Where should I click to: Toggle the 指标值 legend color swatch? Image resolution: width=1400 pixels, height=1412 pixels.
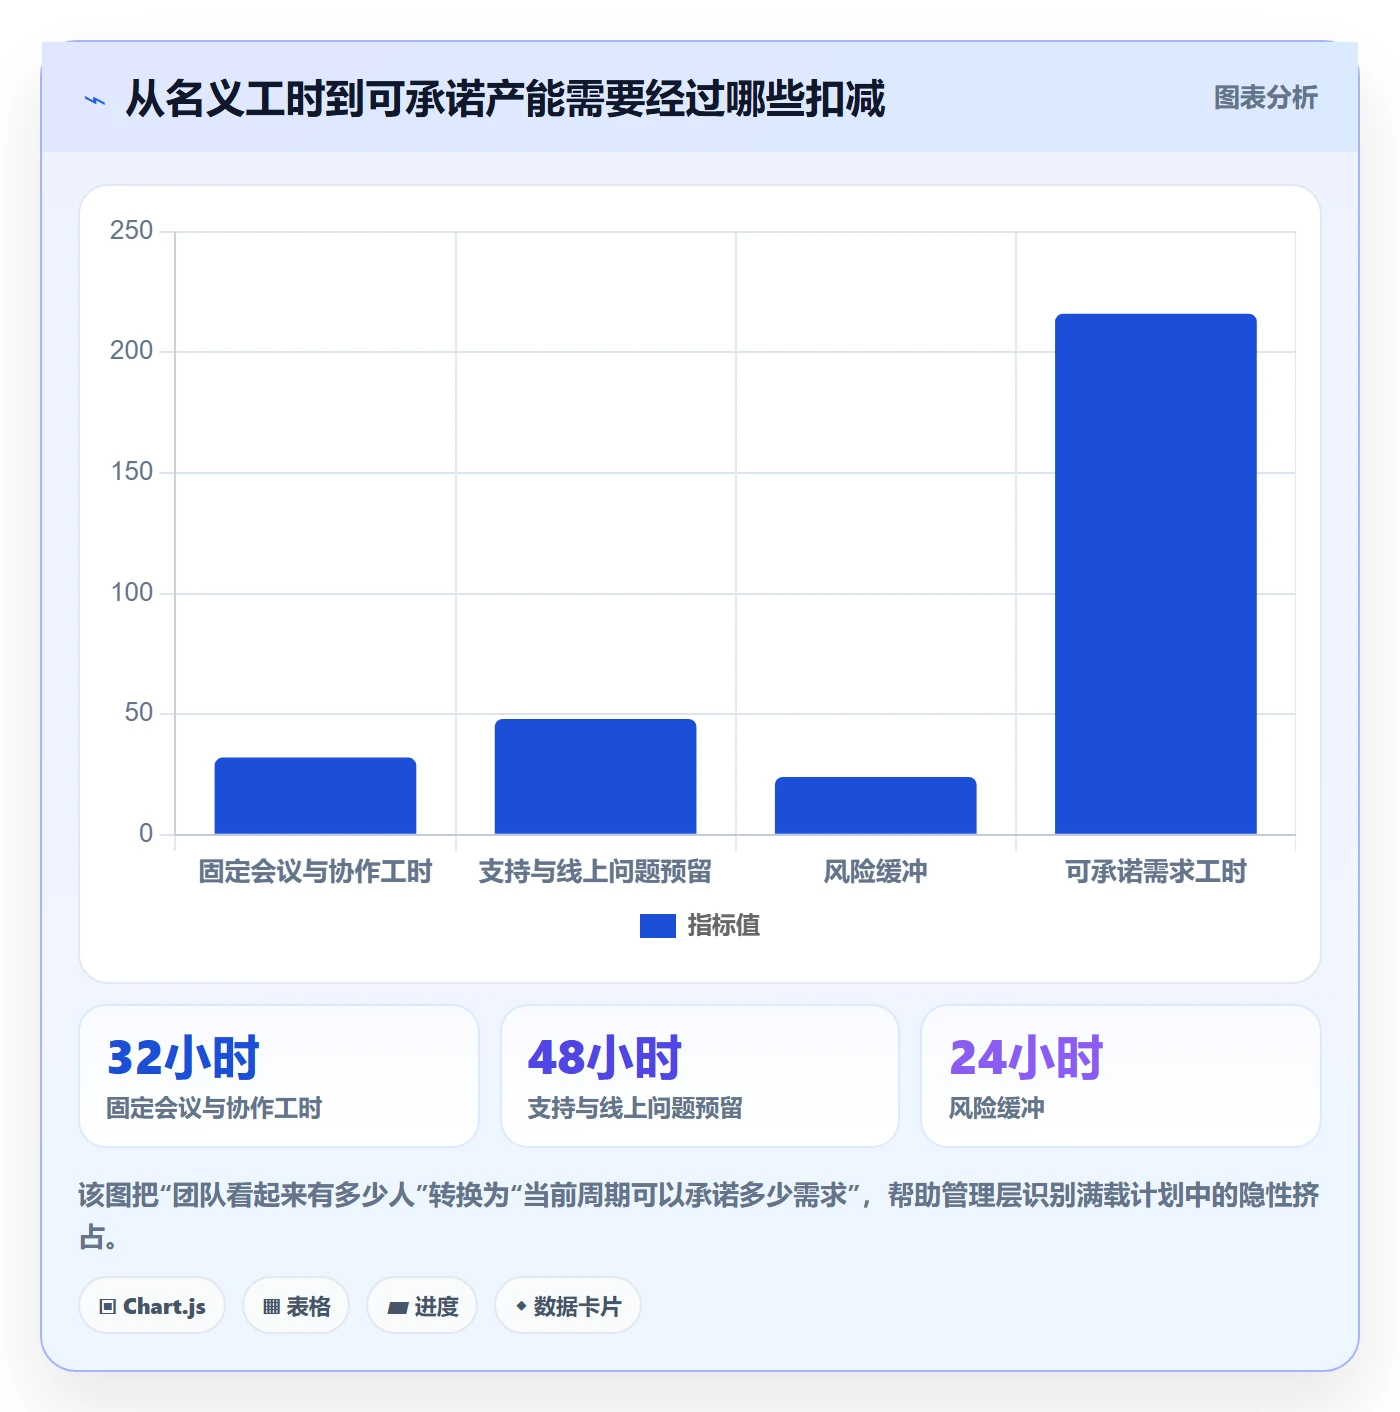click(657, 926)
